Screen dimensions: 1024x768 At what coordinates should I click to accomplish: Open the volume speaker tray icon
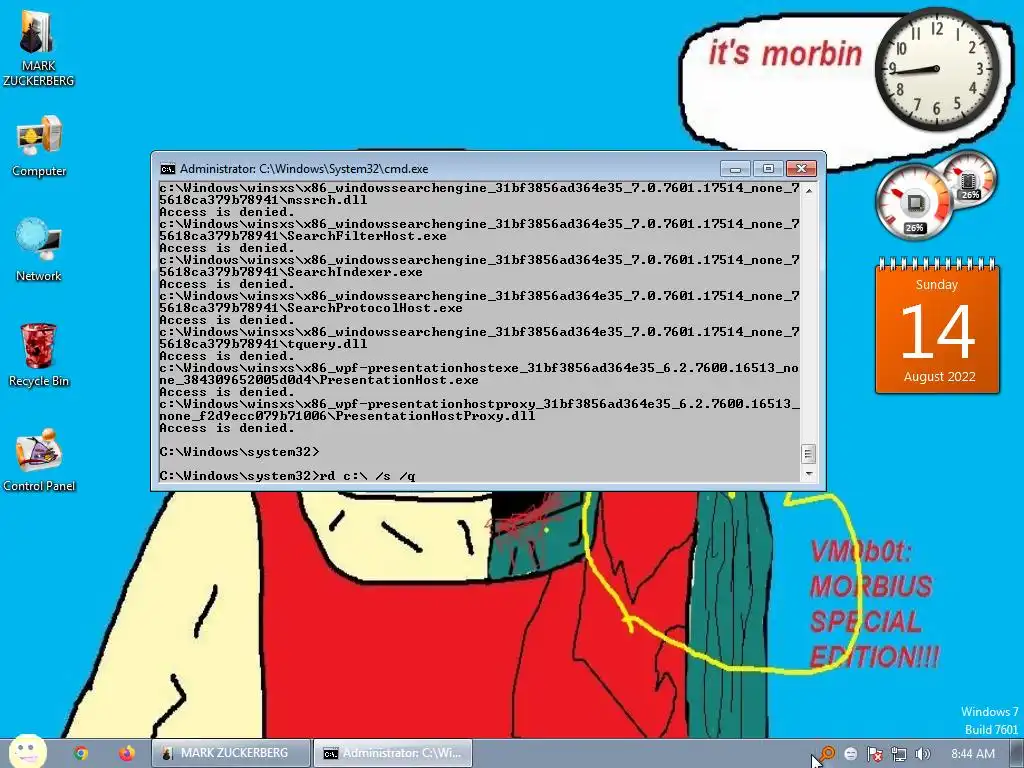click(x=922, y=754)
